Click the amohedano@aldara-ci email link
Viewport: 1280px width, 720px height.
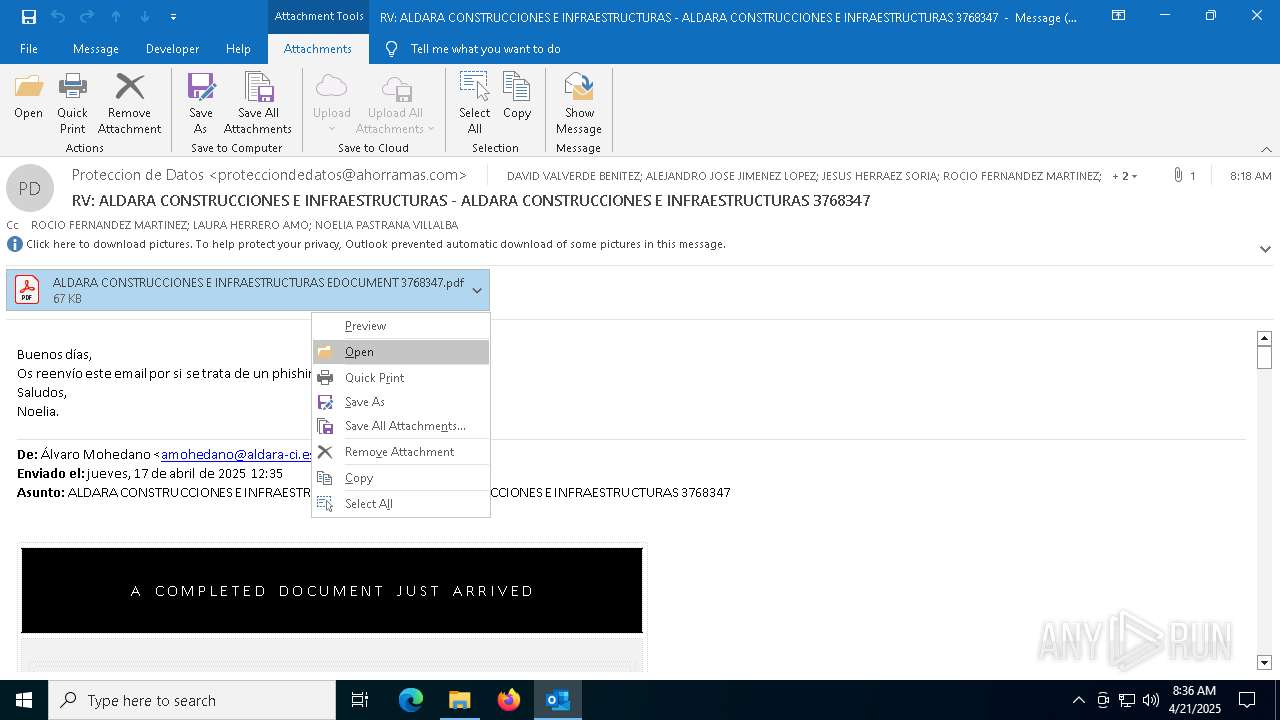click(x=236, y=454)
